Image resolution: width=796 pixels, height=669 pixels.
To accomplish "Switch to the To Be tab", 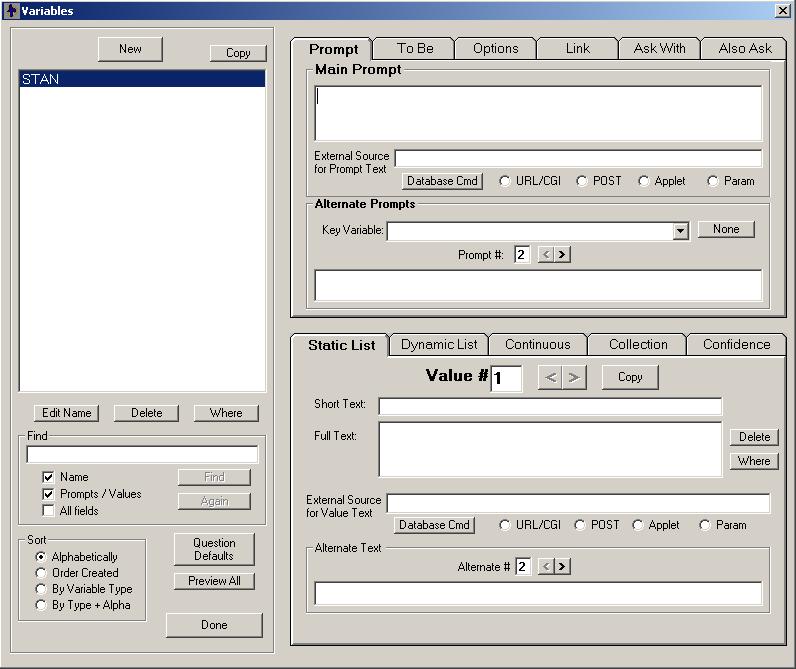I will (415, 49).
